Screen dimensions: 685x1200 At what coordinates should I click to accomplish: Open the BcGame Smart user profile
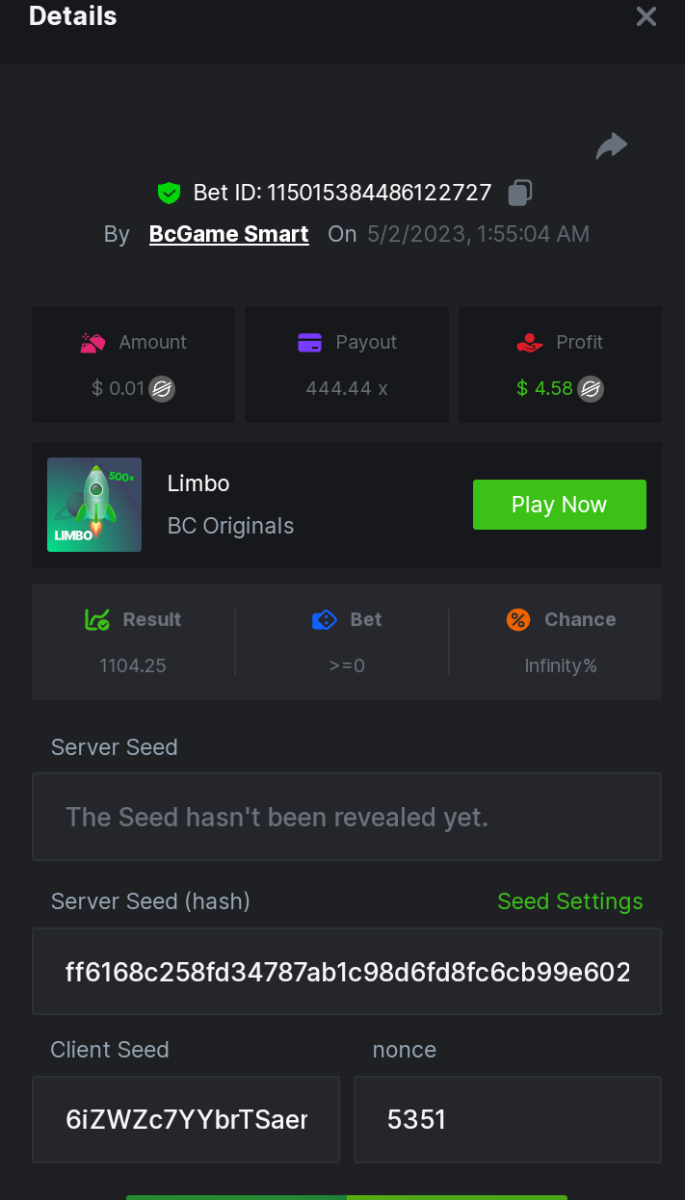(229, 234)
